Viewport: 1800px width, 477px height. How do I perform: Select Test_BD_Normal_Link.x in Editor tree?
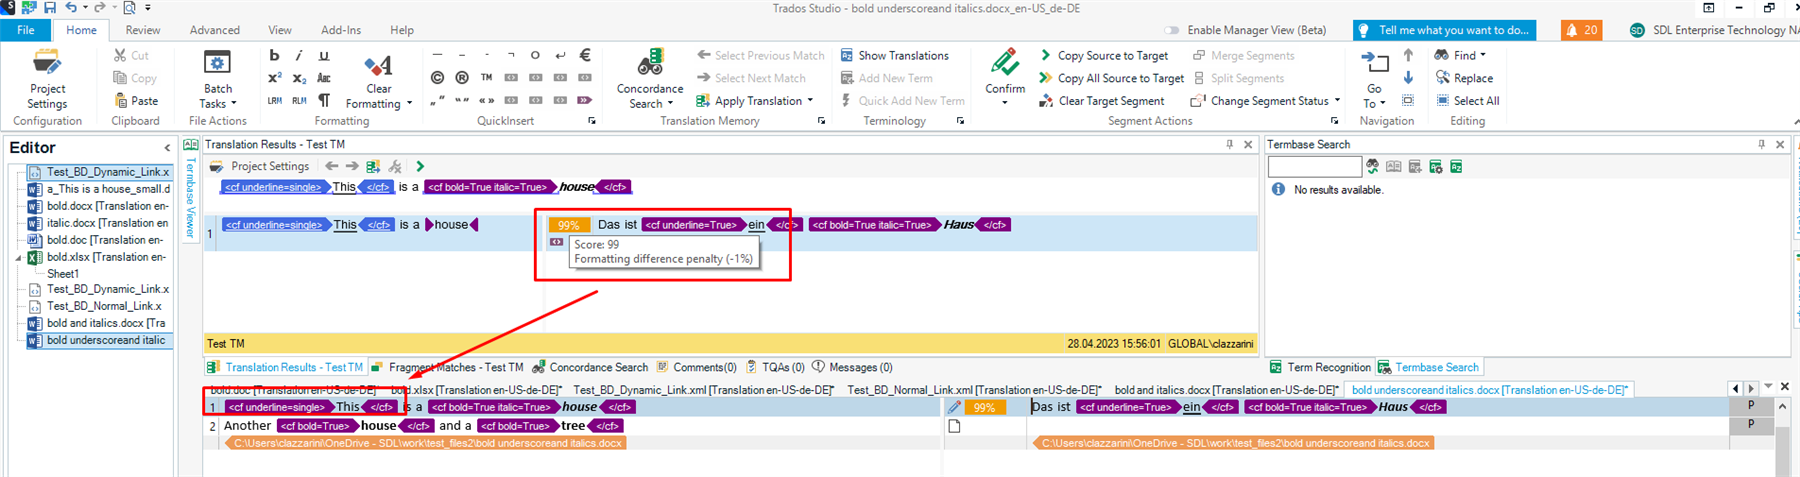(x=95, y=306)
